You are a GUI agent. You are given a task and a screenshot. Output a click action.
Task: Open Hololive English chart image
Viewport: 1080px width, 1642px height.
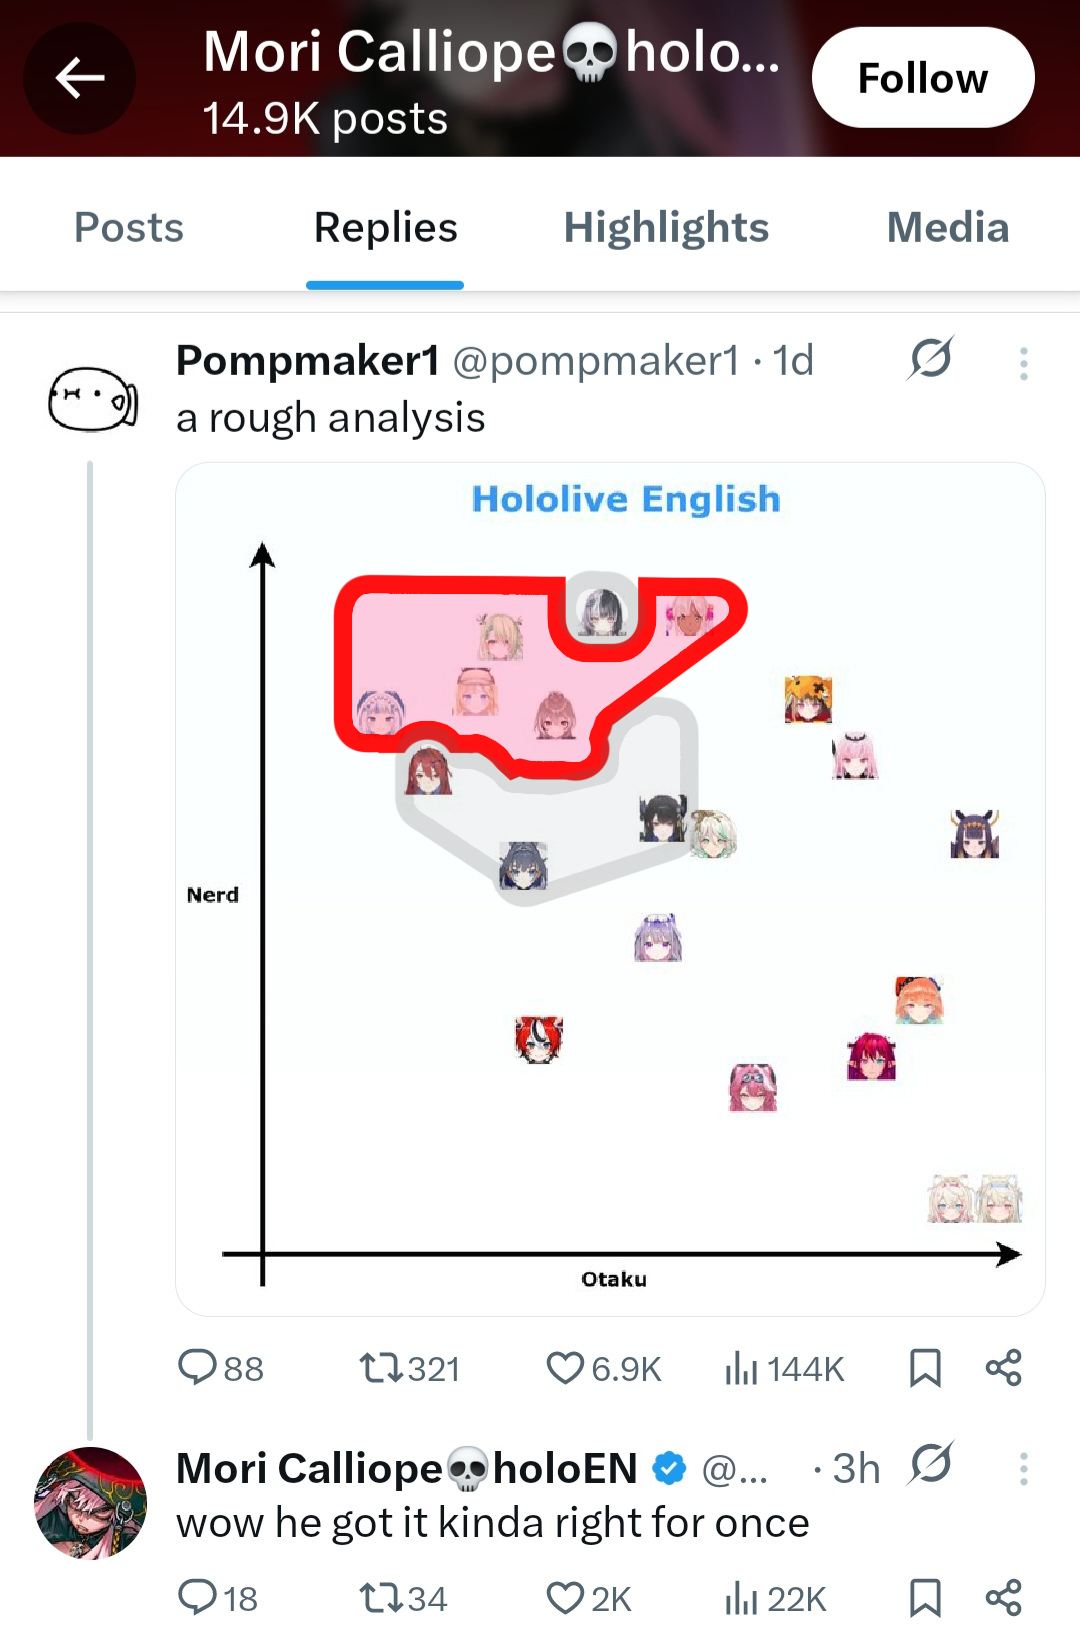pos(610,888)
